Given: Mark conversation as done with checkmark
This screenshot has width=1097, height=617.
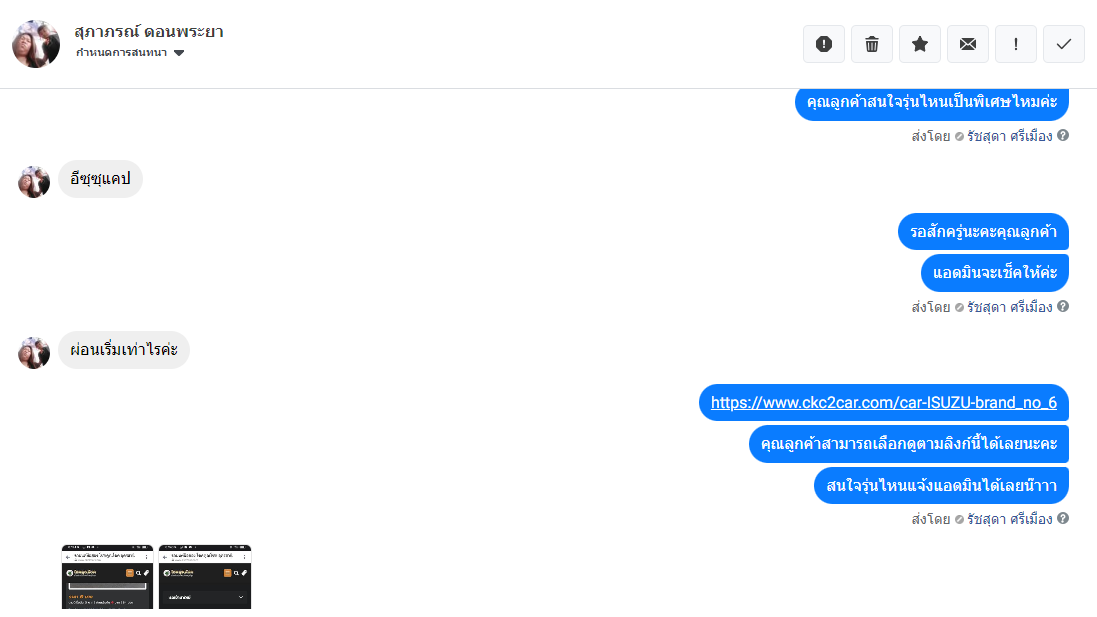Looking at the screenshot, I should (1063, 44).
